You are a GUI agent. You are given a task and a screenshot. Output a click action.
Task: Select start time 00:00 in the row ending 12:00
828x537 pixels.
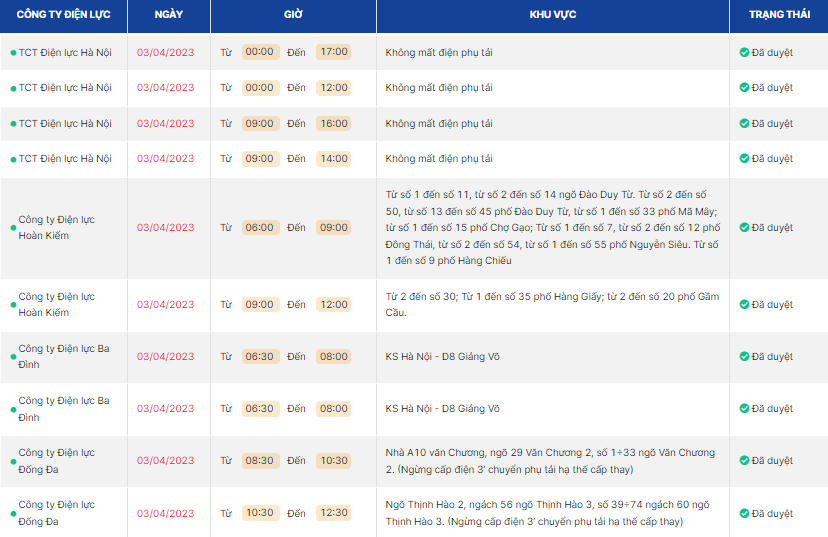(260, 88)
